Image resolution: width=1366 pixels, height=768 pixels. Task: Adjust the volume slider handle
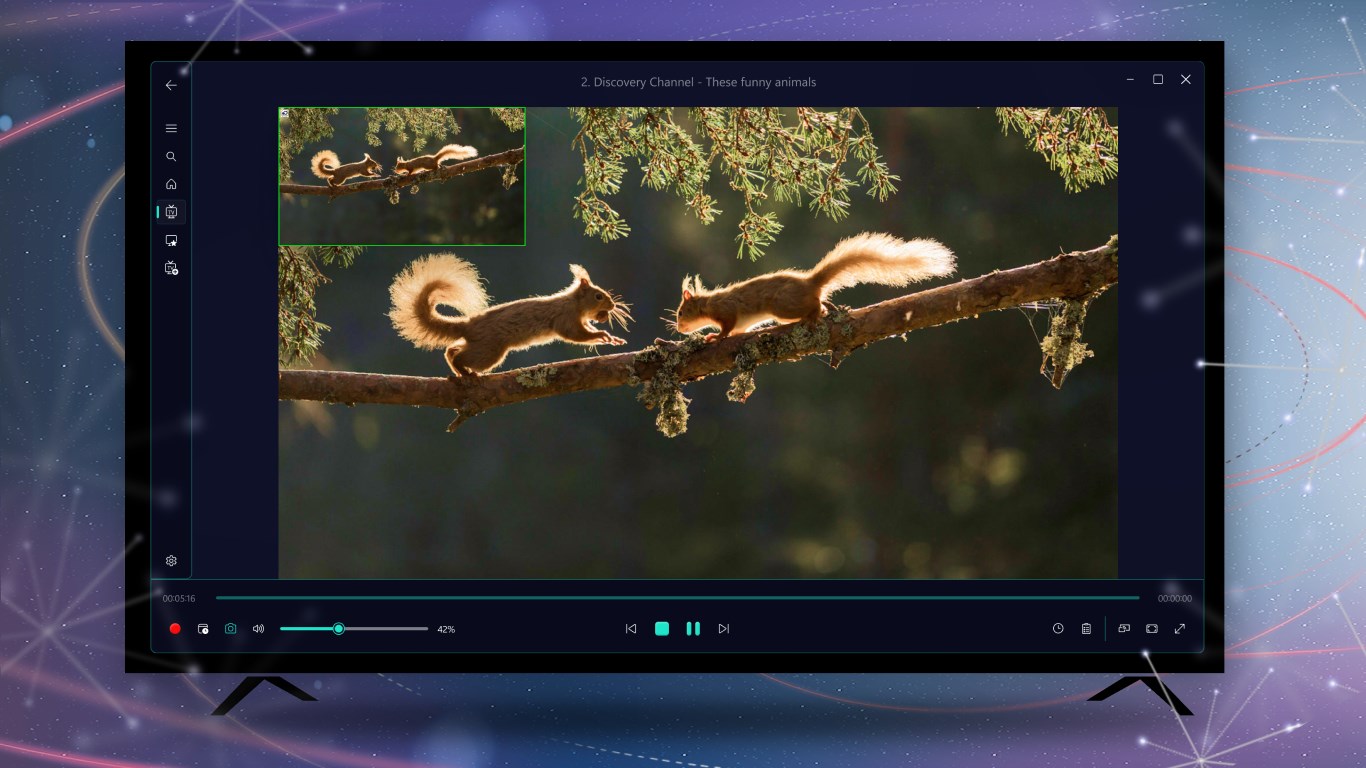pos(339,629)
